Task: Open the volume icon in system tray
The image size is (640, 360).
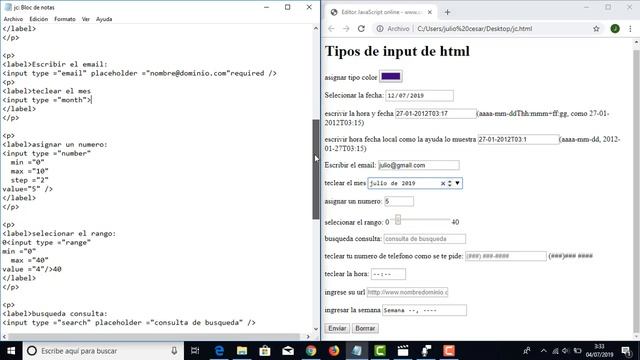Action: click(565, 351)
